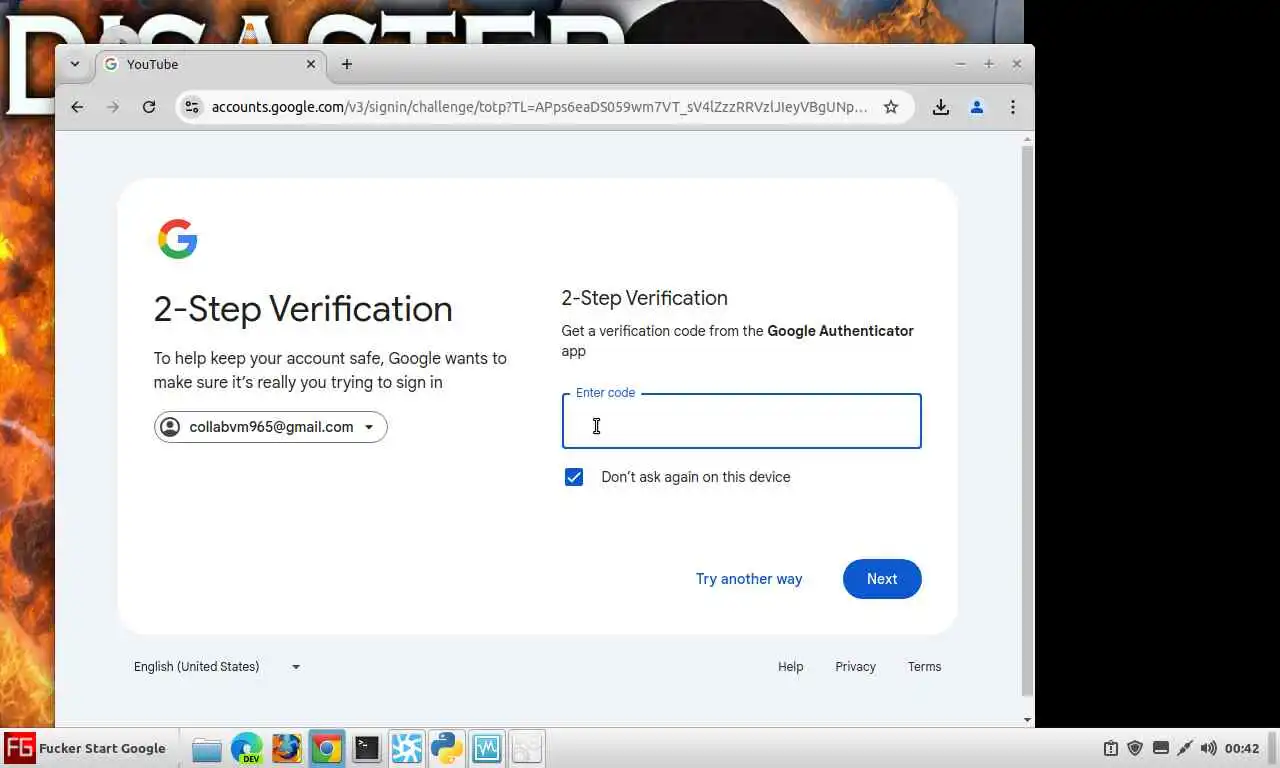Image resolution: width=1280 pixels, height=768 pixels.
Task: Click the shield tray icon
Action: pyautogui.click(x=1135, y=748)
